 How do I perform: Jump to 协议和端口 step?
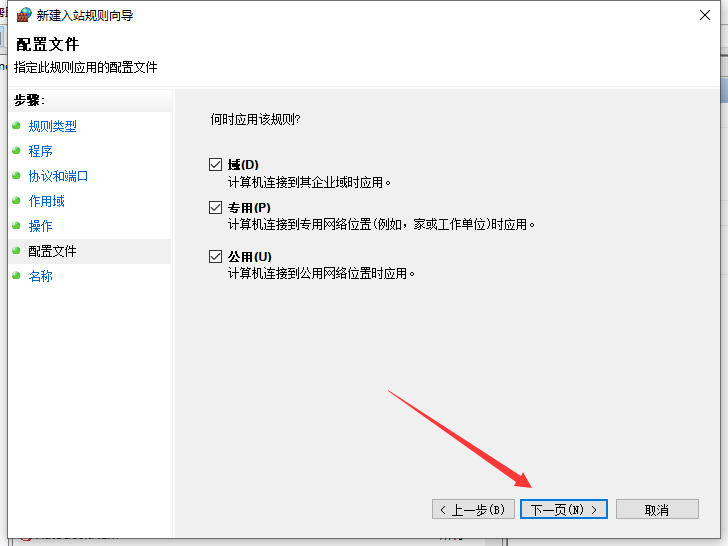tap(58, 176)
